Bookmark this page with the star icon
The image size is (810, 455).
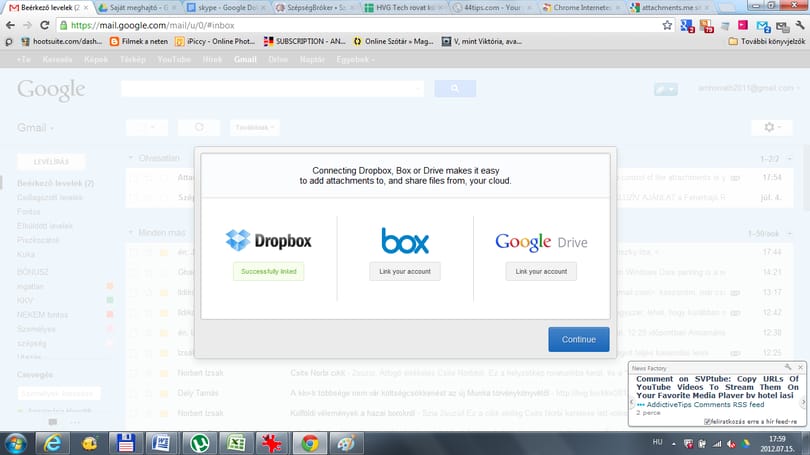pyautogui.click(x=667, y=25)
